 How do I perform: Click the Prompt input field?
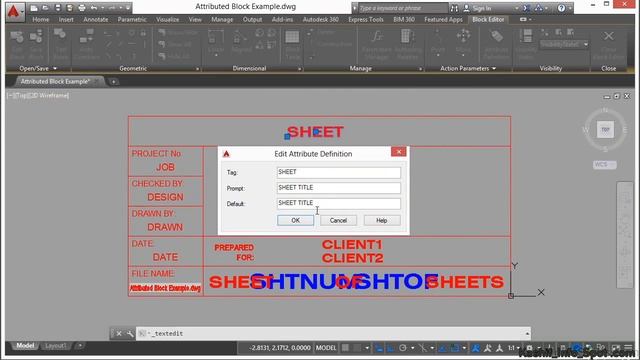(x=338, y=188)
